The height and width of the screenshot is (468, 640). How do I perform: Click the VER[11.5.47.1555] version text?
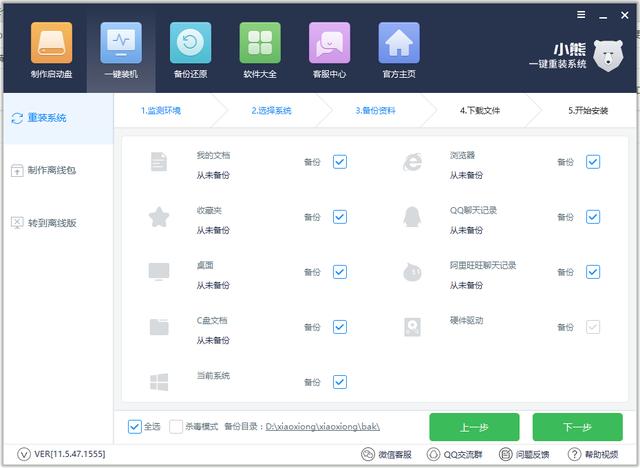[x=70, y=454]
